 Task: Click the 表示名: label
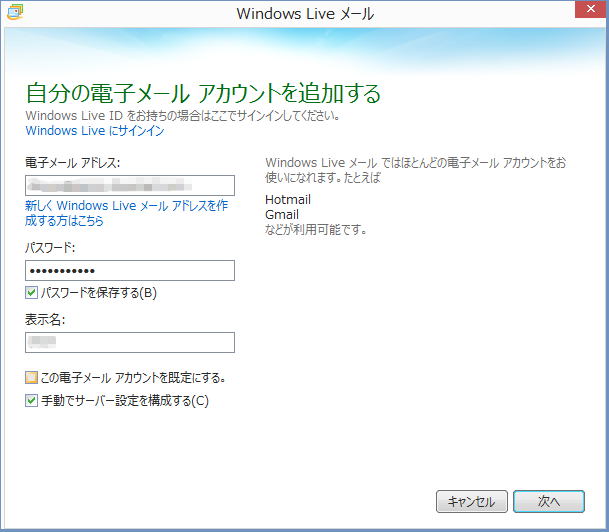click(46, 320)
